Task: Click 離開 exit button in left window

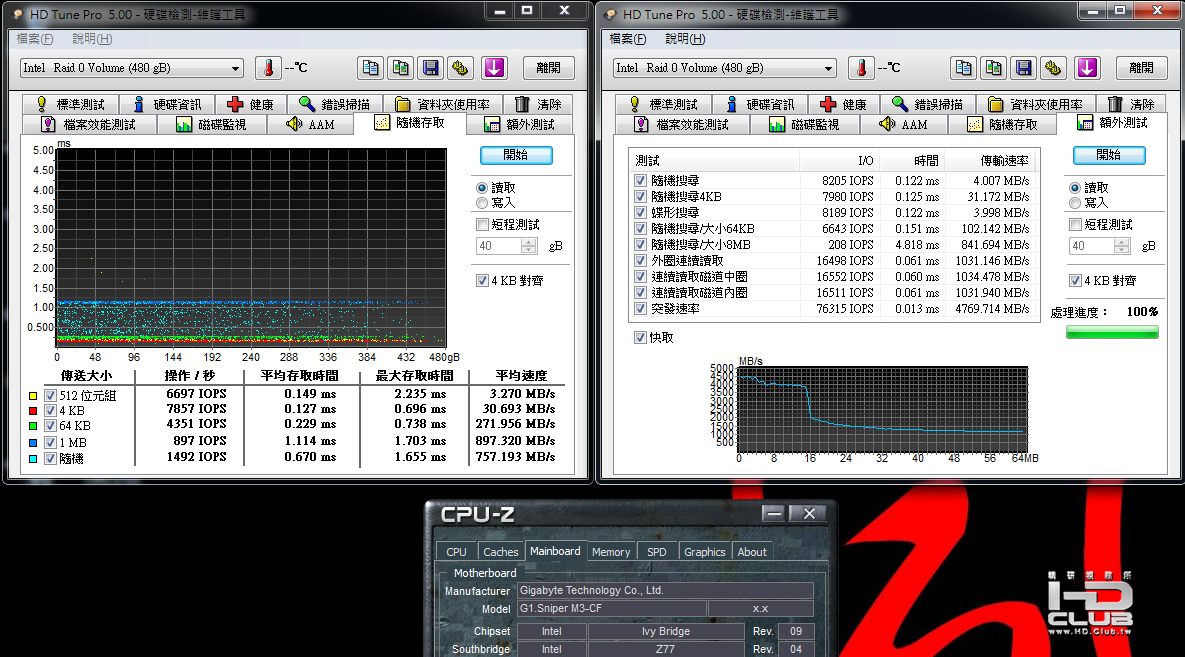Action: click(x=549, y=68)
